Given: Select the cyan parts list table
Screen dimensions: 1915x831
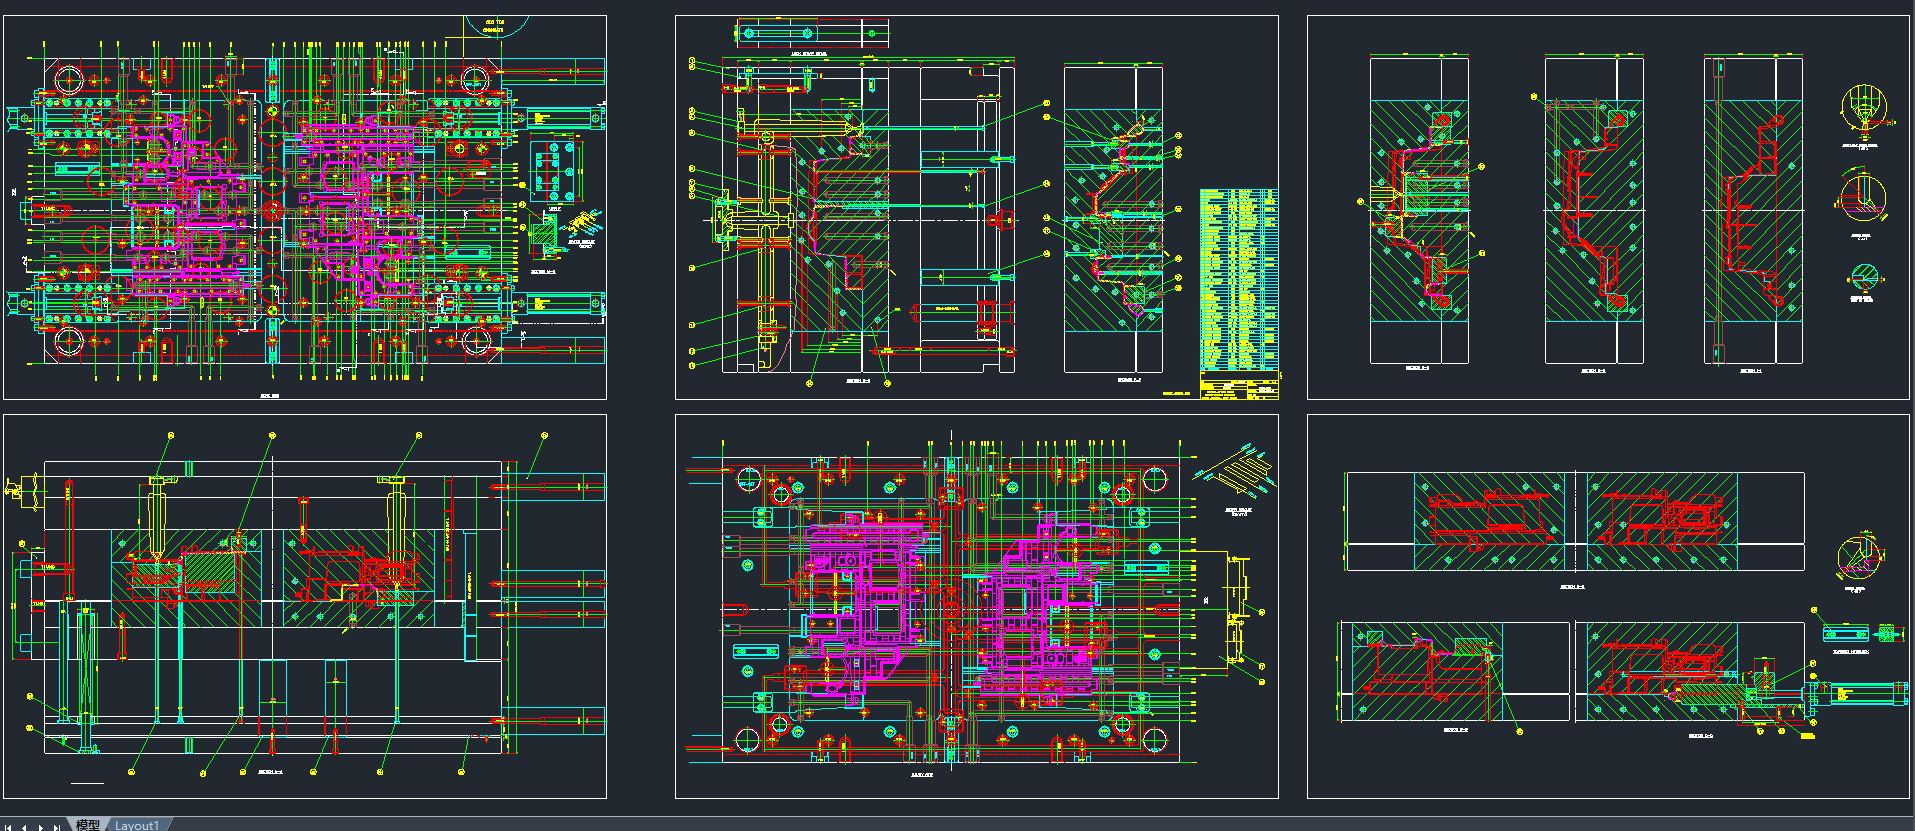Looking at the screenshot, I should (1238, 279).
